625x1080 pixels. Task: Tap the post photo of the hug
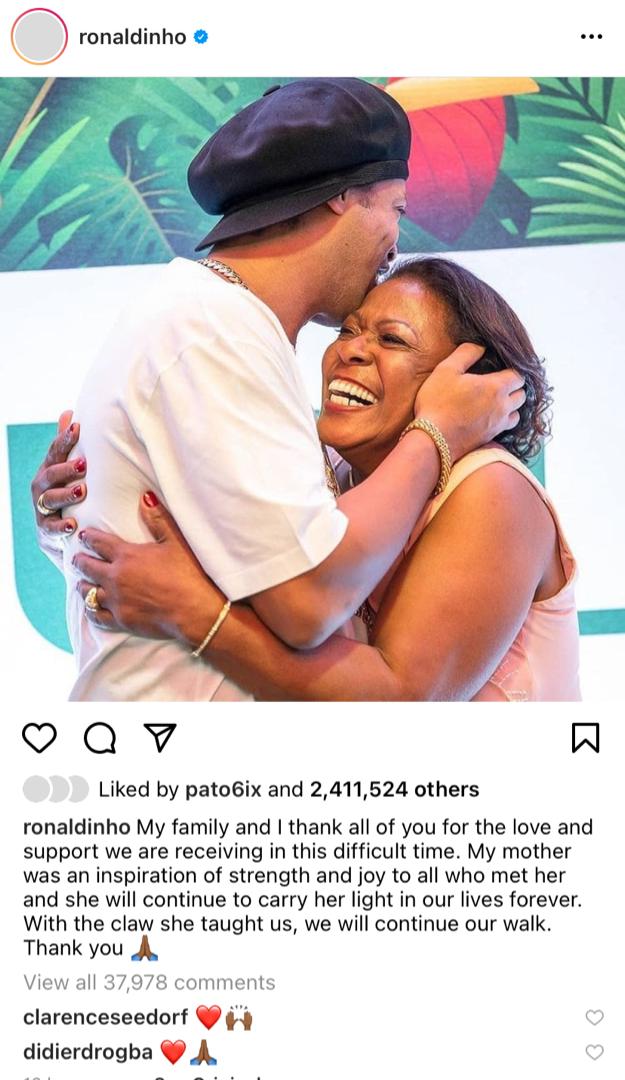[x=312, y=389]
